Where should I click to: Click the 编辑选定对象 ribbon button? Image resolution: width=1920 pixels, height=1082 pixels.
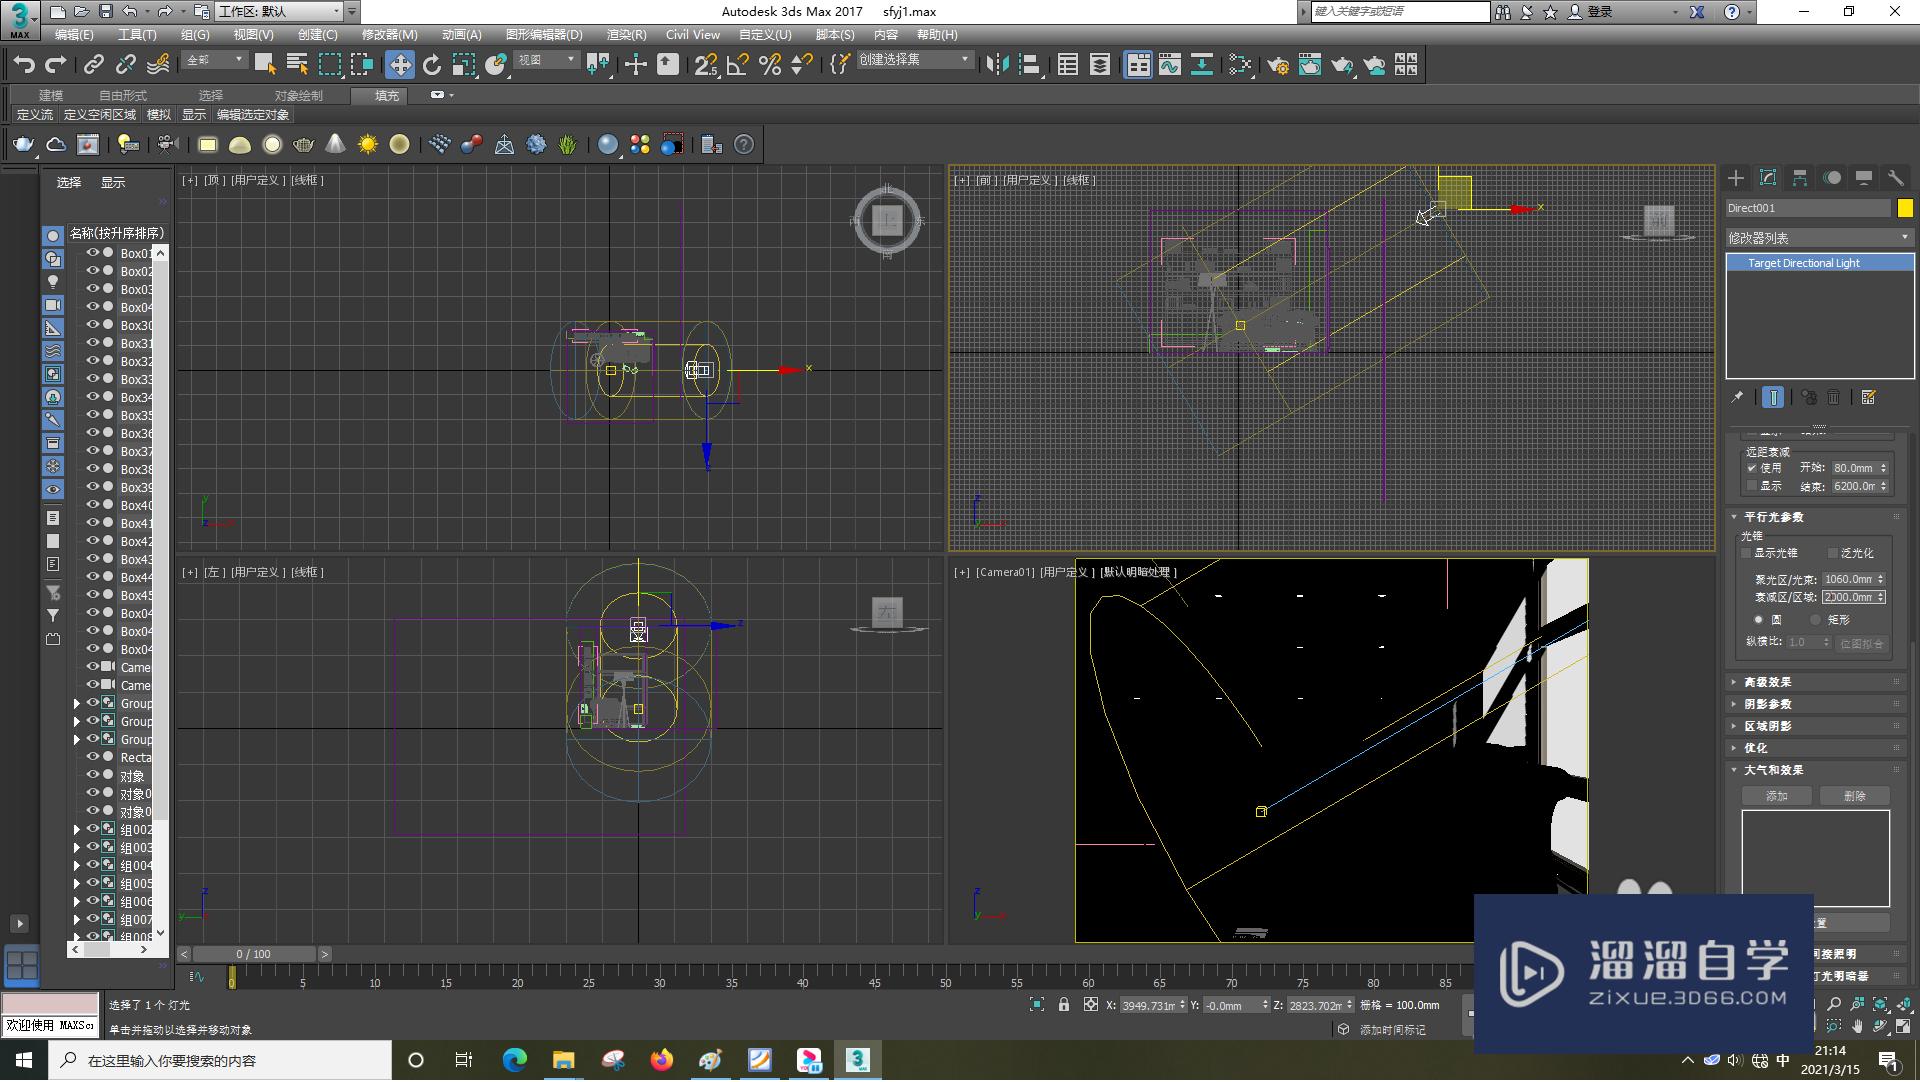(x=253, y=115)
